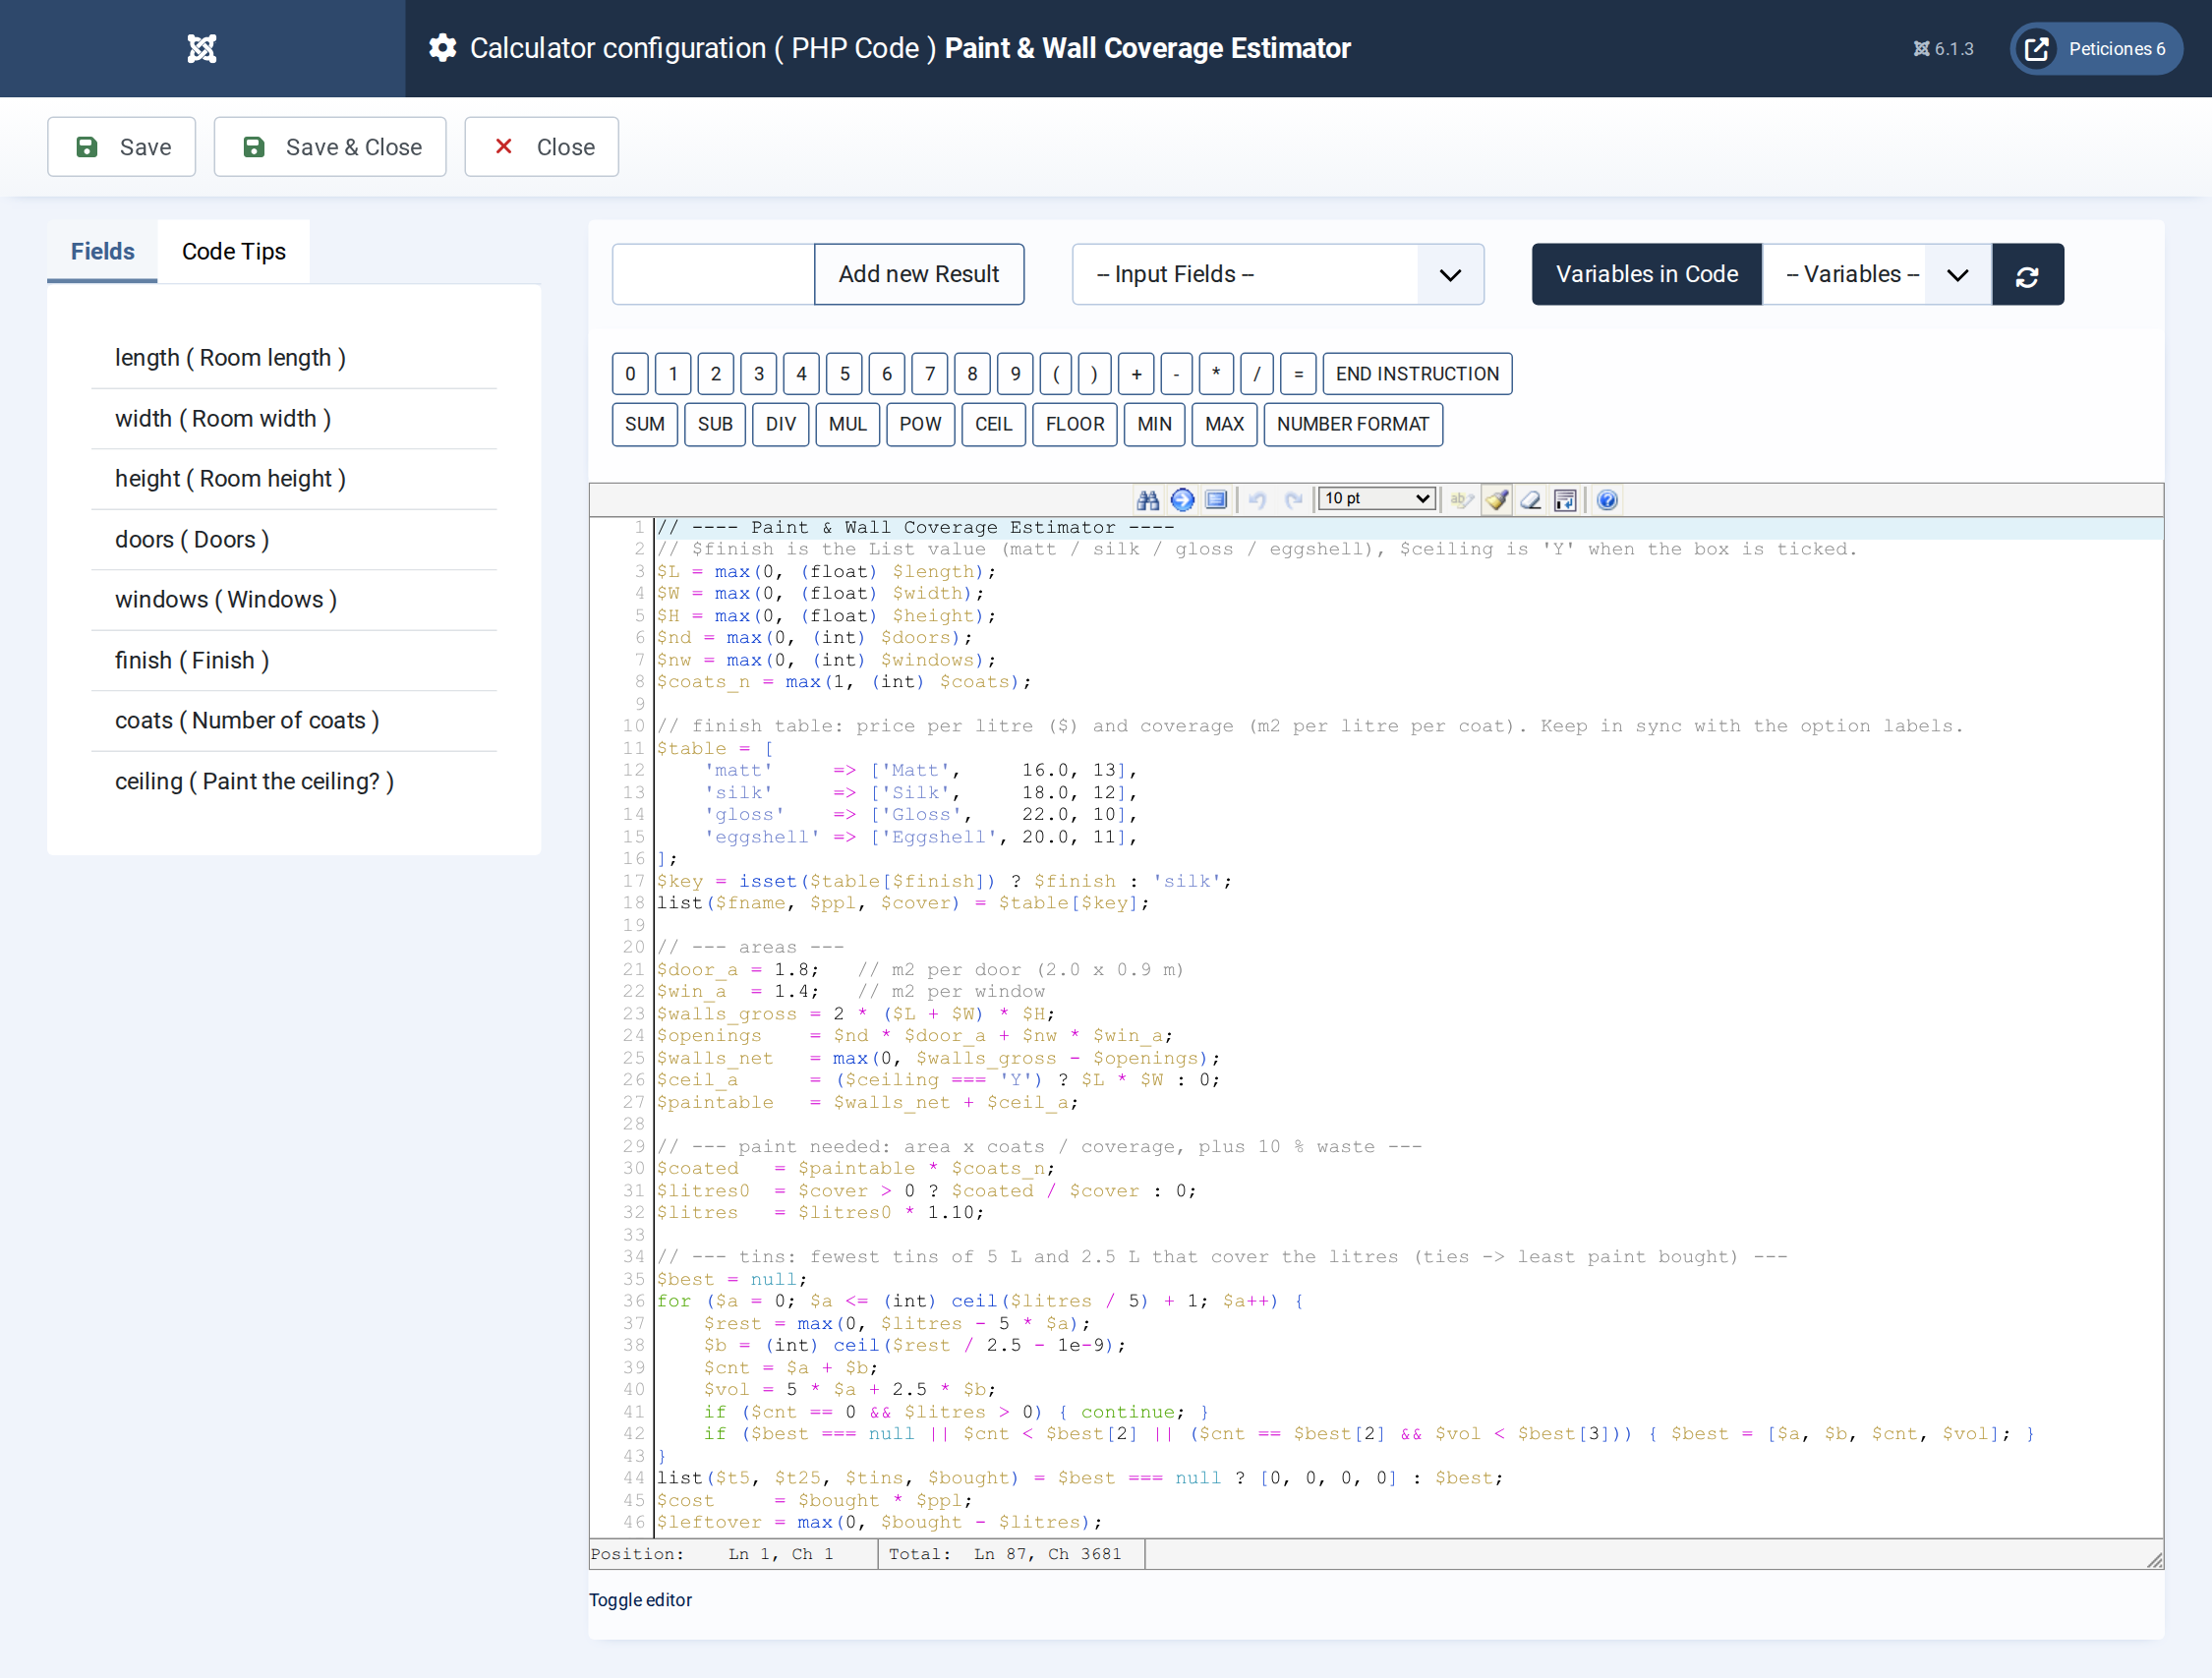The image size is (2212, 1678).
Task: Click the equals sign operator button
Action: 1298,374
